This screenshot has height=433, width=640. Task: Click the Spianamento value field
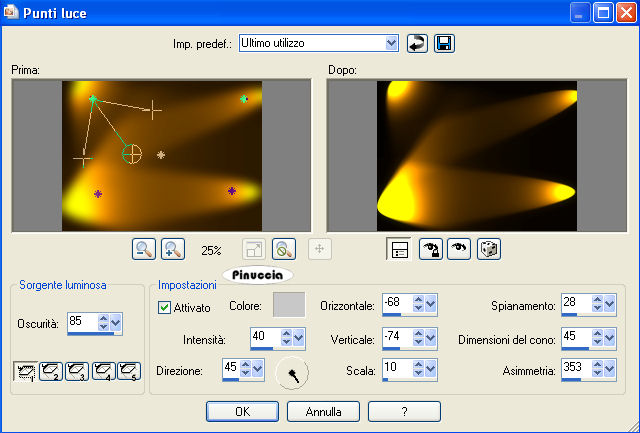[577, 303]
